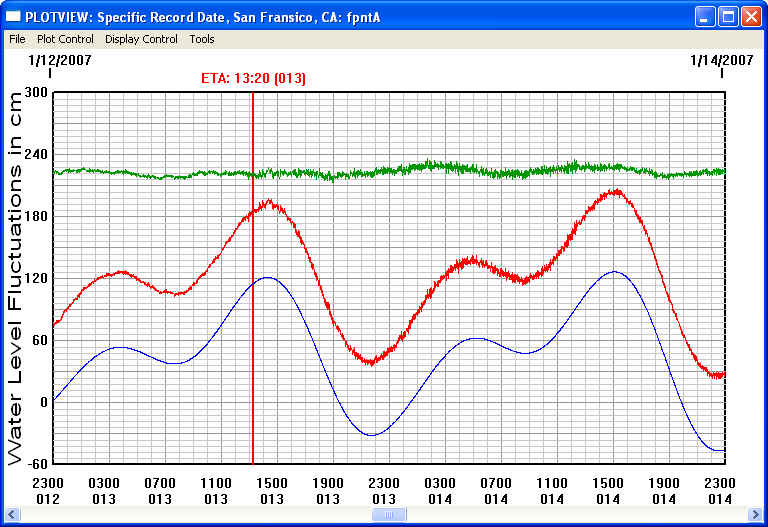Viewport: 768px width, 527px height.
Task: Click the 1900 014 time axis label
Action: (664, 491)
